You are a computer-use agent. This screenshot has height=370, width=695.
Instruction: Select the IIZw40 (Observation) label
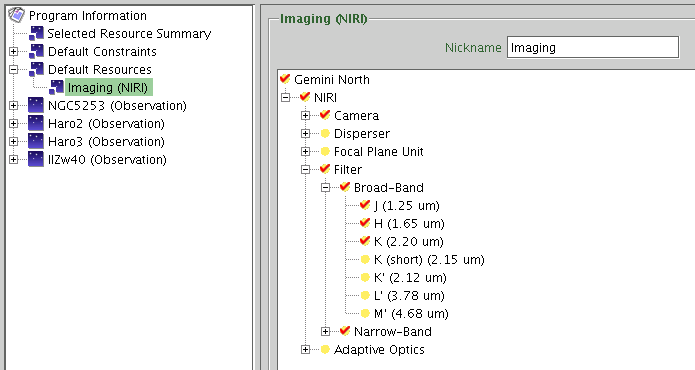[107, 160]
